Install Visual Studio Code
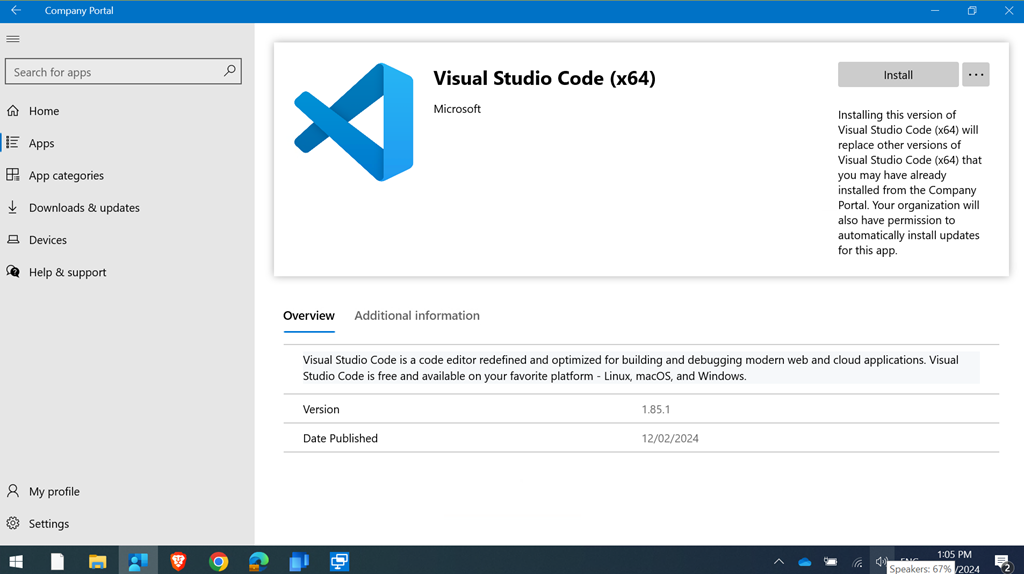The width and height of the screenshot is (1024, 574). 897,75
